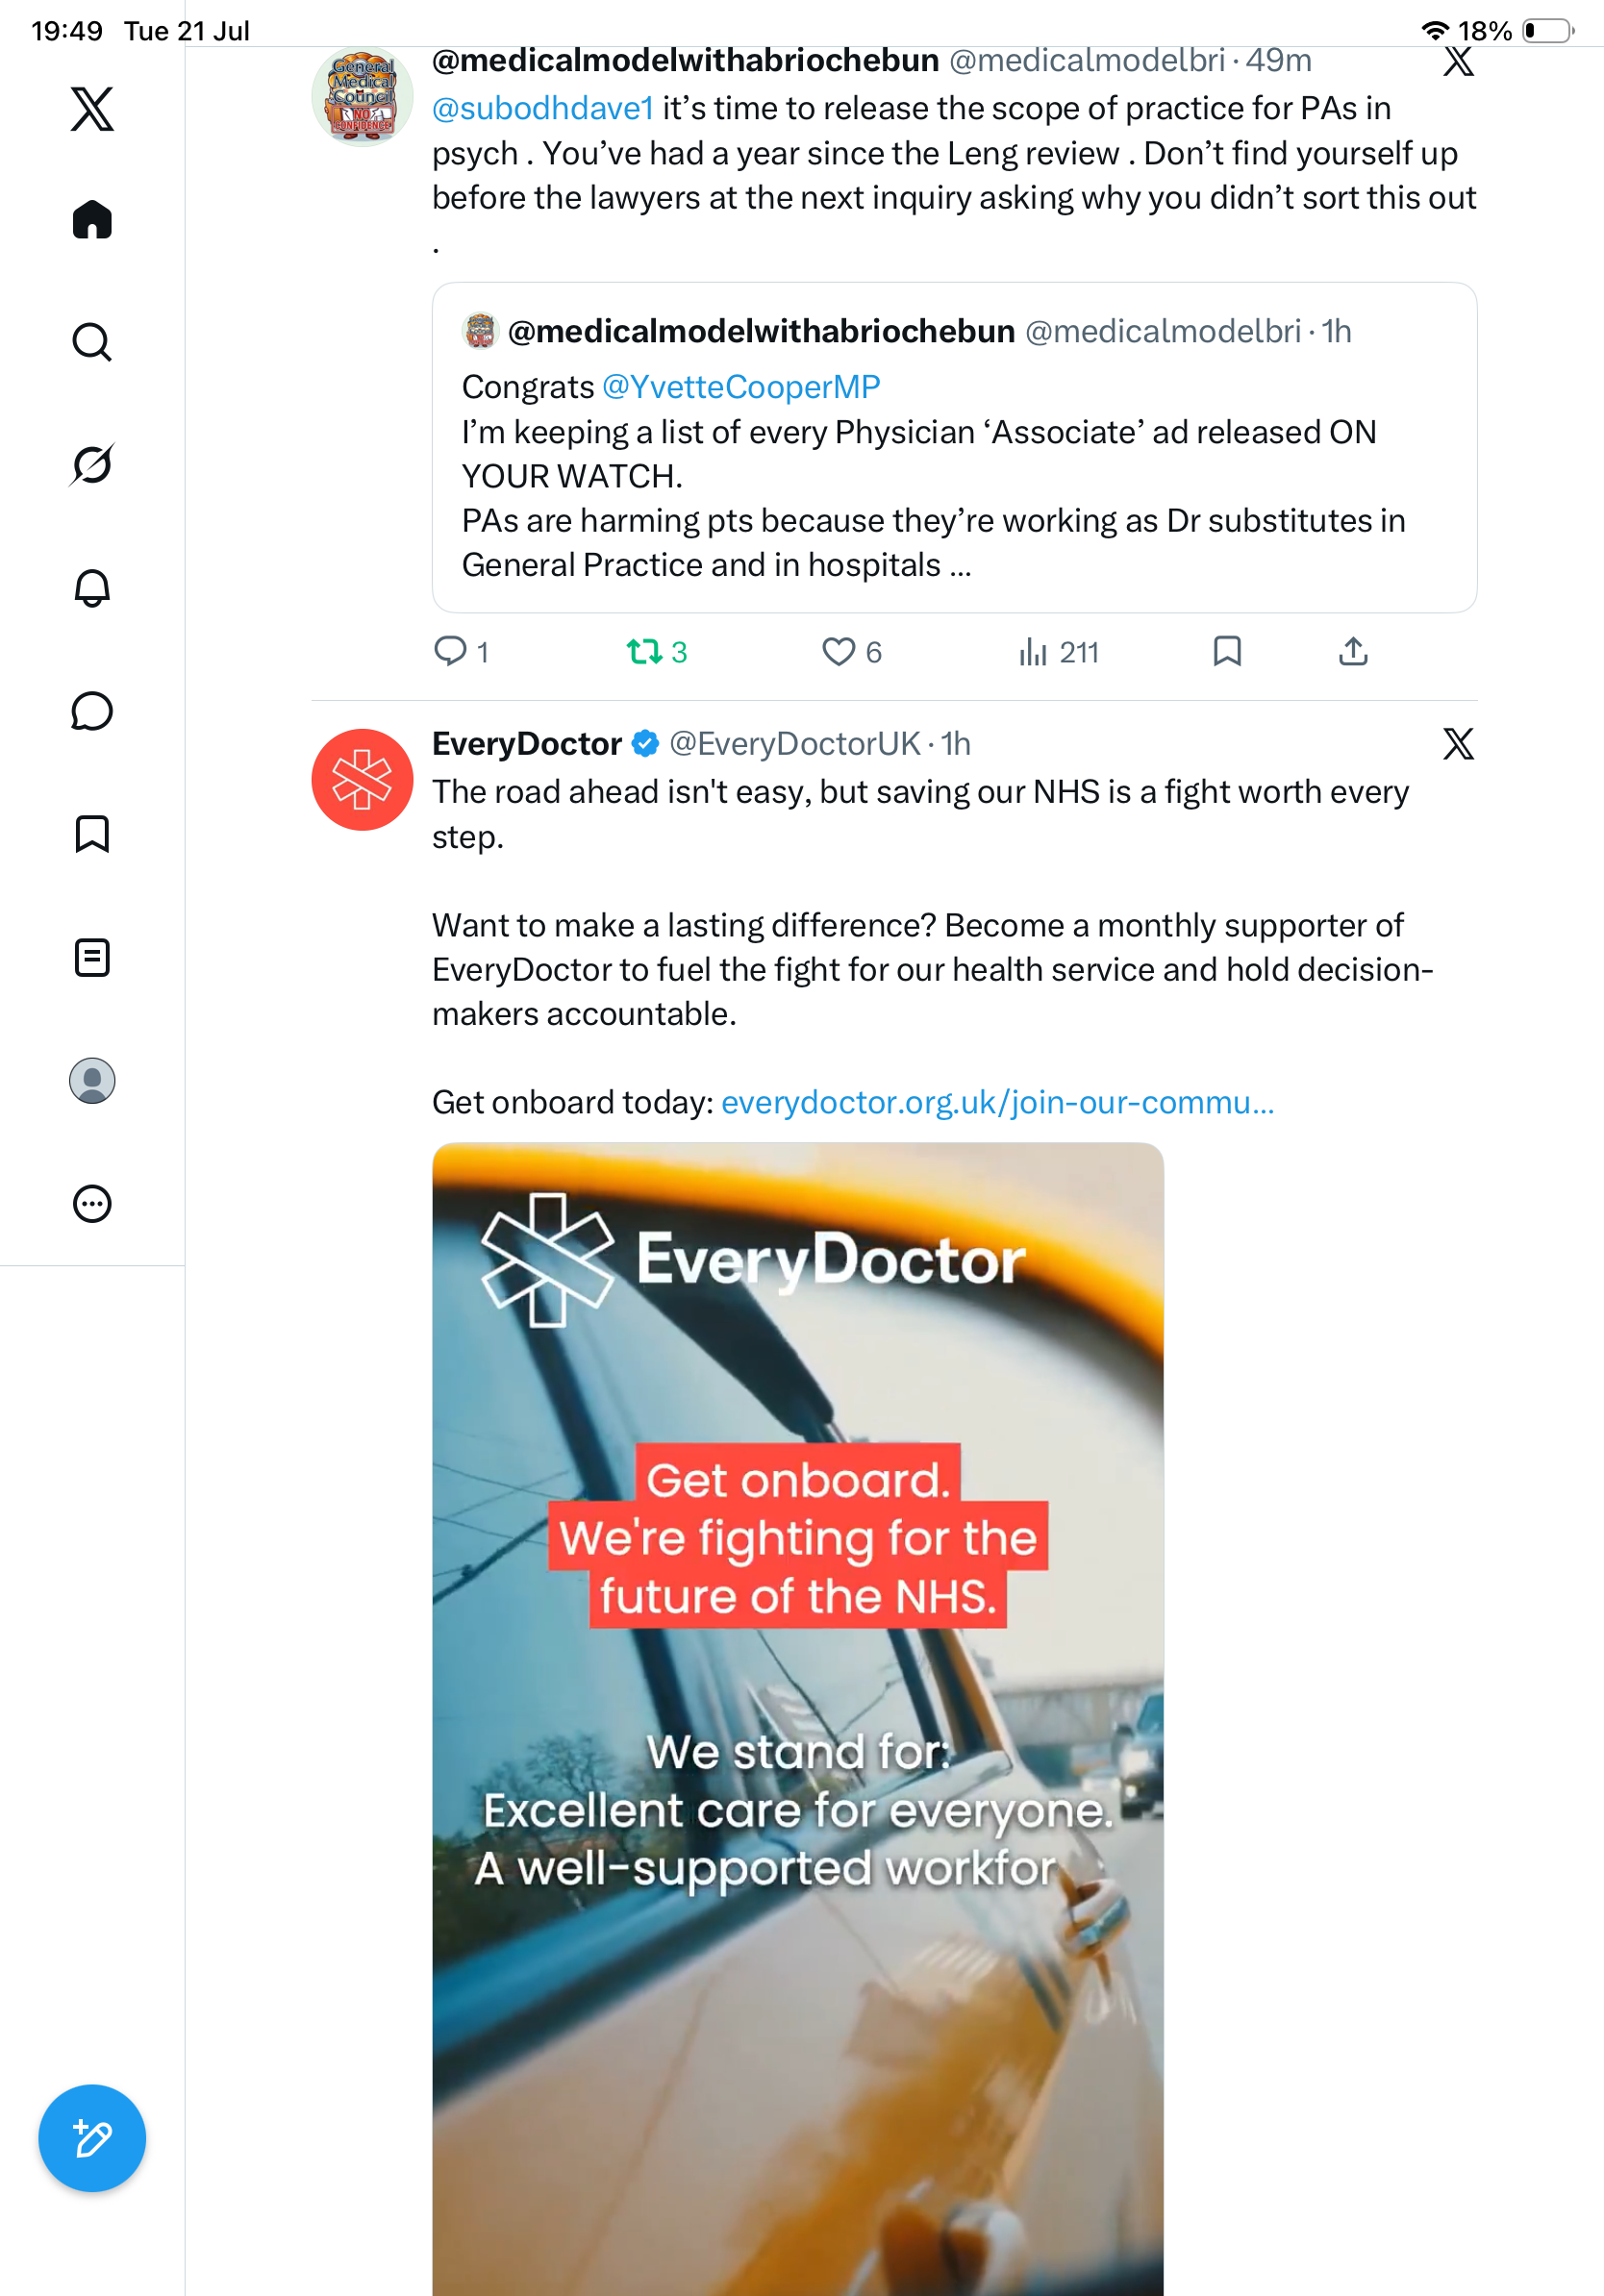Open the Home feed from the sidebar
The height and width of the screenshot is (2296, 1604).
tap(92, 219)
